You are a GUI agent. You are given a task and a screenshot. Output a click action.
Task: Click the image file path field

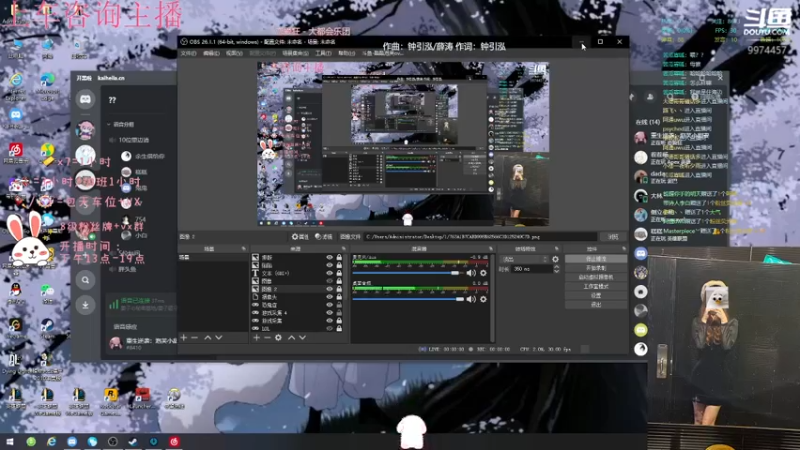[x=480, y=237]
